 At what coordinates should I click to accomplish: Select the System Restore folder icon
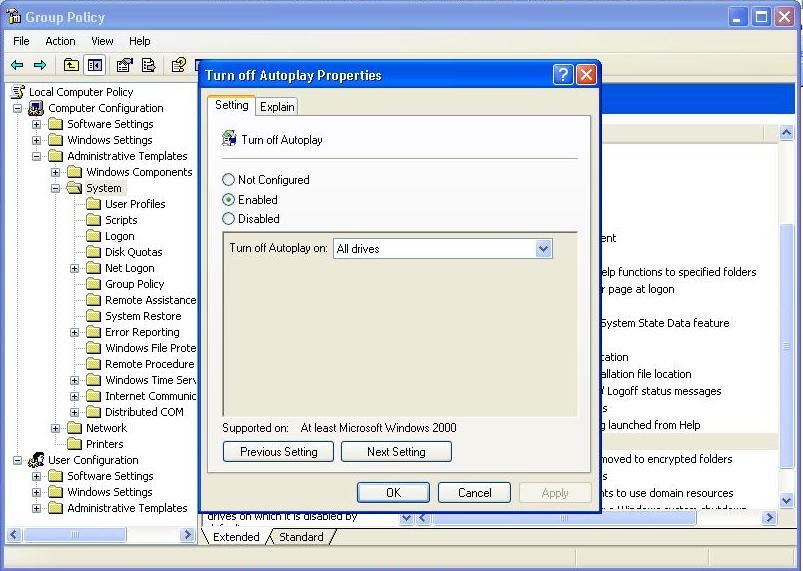coord(93,316)
